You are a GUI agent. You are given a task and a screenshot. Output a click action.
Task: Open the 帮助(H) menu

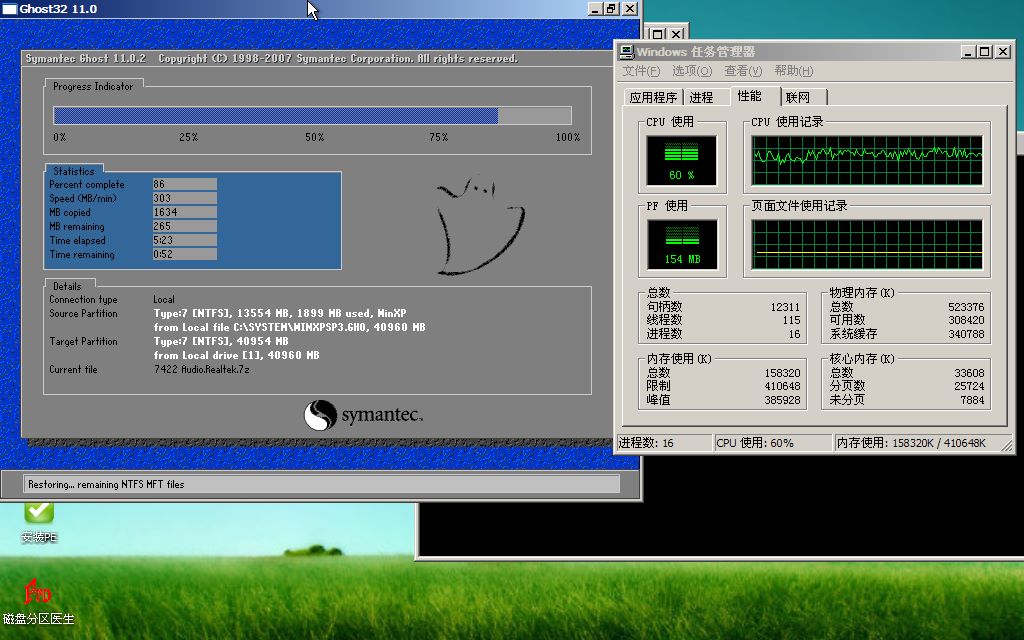click(x=793, y=71)
